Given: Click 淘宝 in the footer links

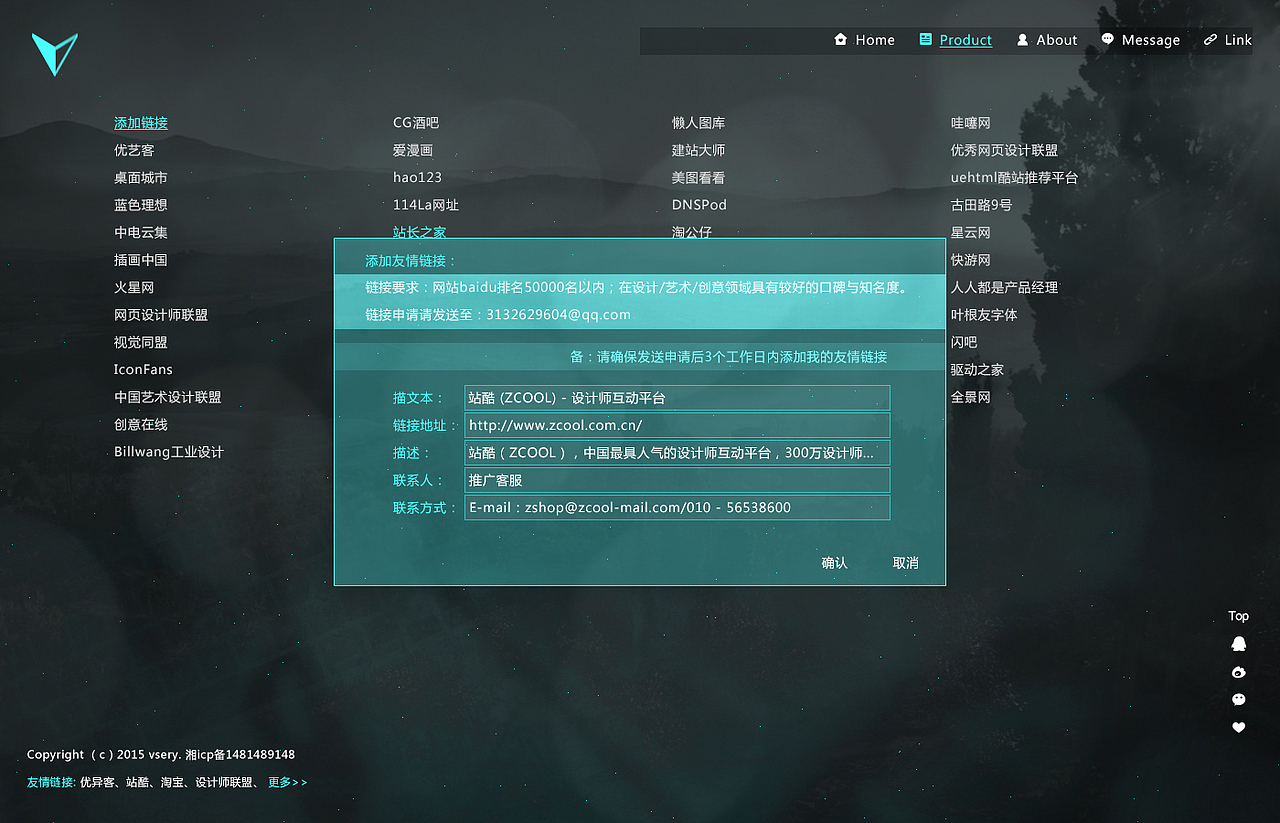Looking at the screenshot, I should [x=171, y=782].
